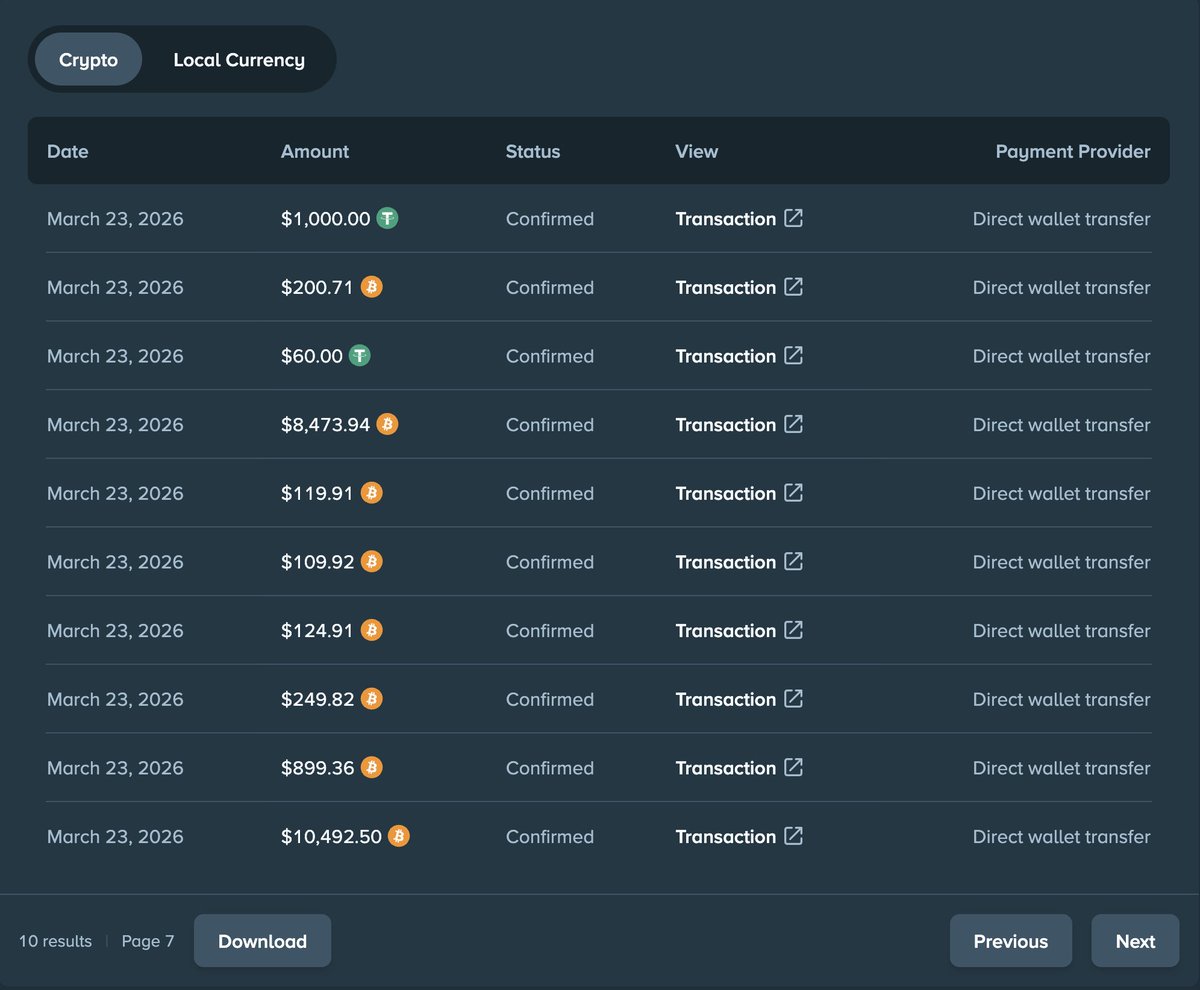This screenshot has height=990, width=1200.
Task: Click the Tether coin icon beside $60.00
Action: pos(359,355)
